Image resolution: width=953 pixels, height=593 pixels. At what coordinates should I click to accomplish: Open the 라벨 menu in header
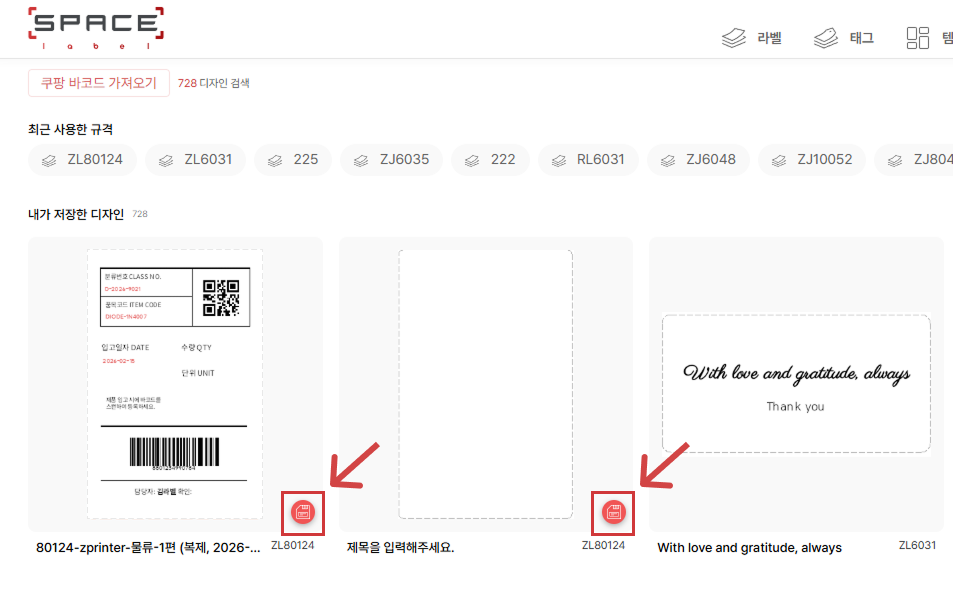[752, 38]
